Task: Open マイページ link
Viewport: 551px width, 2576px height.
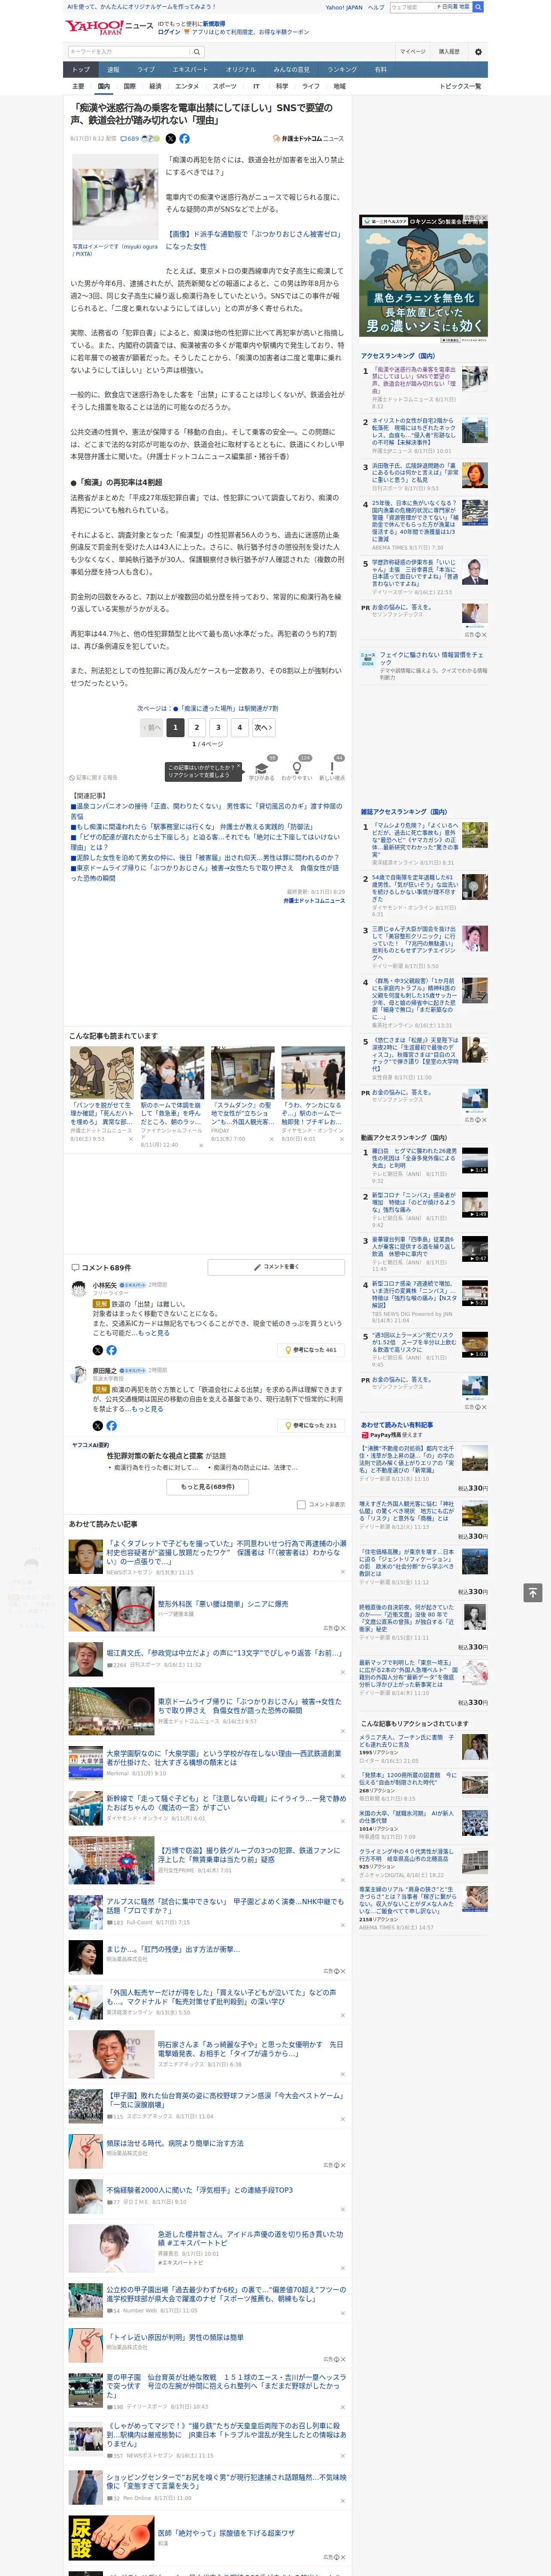Action: click(x=412, y=51)
